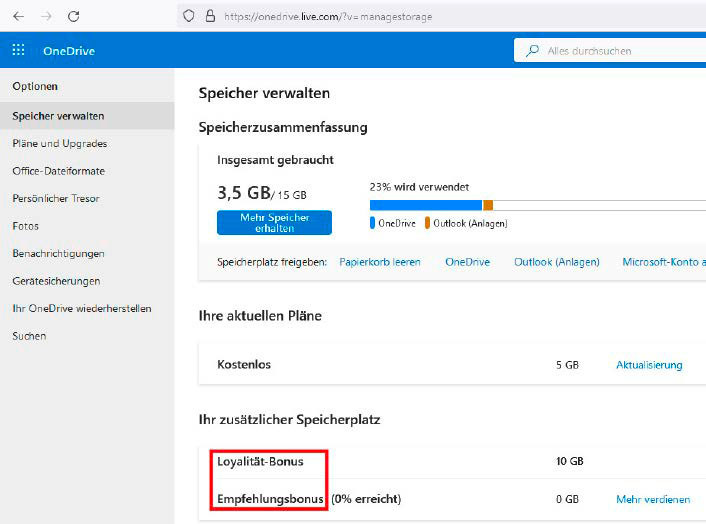Click the 'OneDrive' free-up space link
Image resolution: width=706 pixels, height=524 pixels.
click(467, 262)
